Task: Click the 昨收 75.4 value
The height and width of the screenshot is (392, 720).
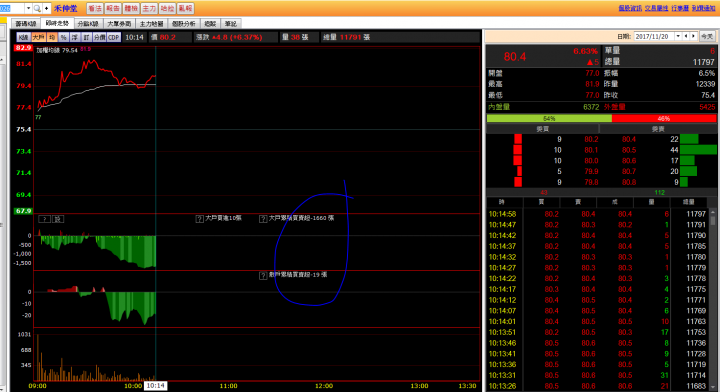Action: [708, 95]
